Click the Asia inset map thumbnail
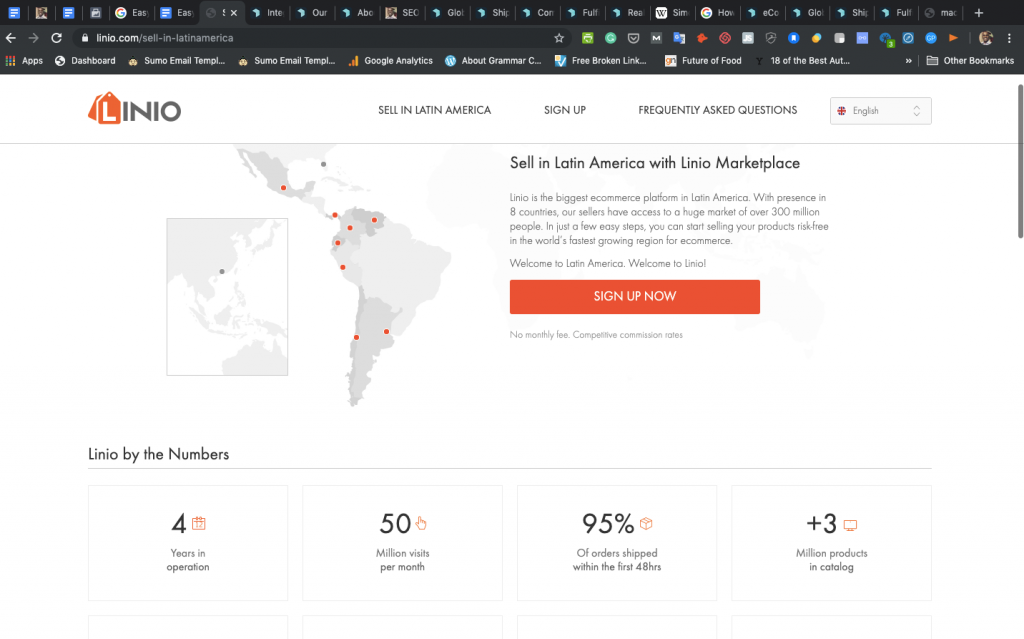This screenshot has height=639, width=1024. [227, 297]
